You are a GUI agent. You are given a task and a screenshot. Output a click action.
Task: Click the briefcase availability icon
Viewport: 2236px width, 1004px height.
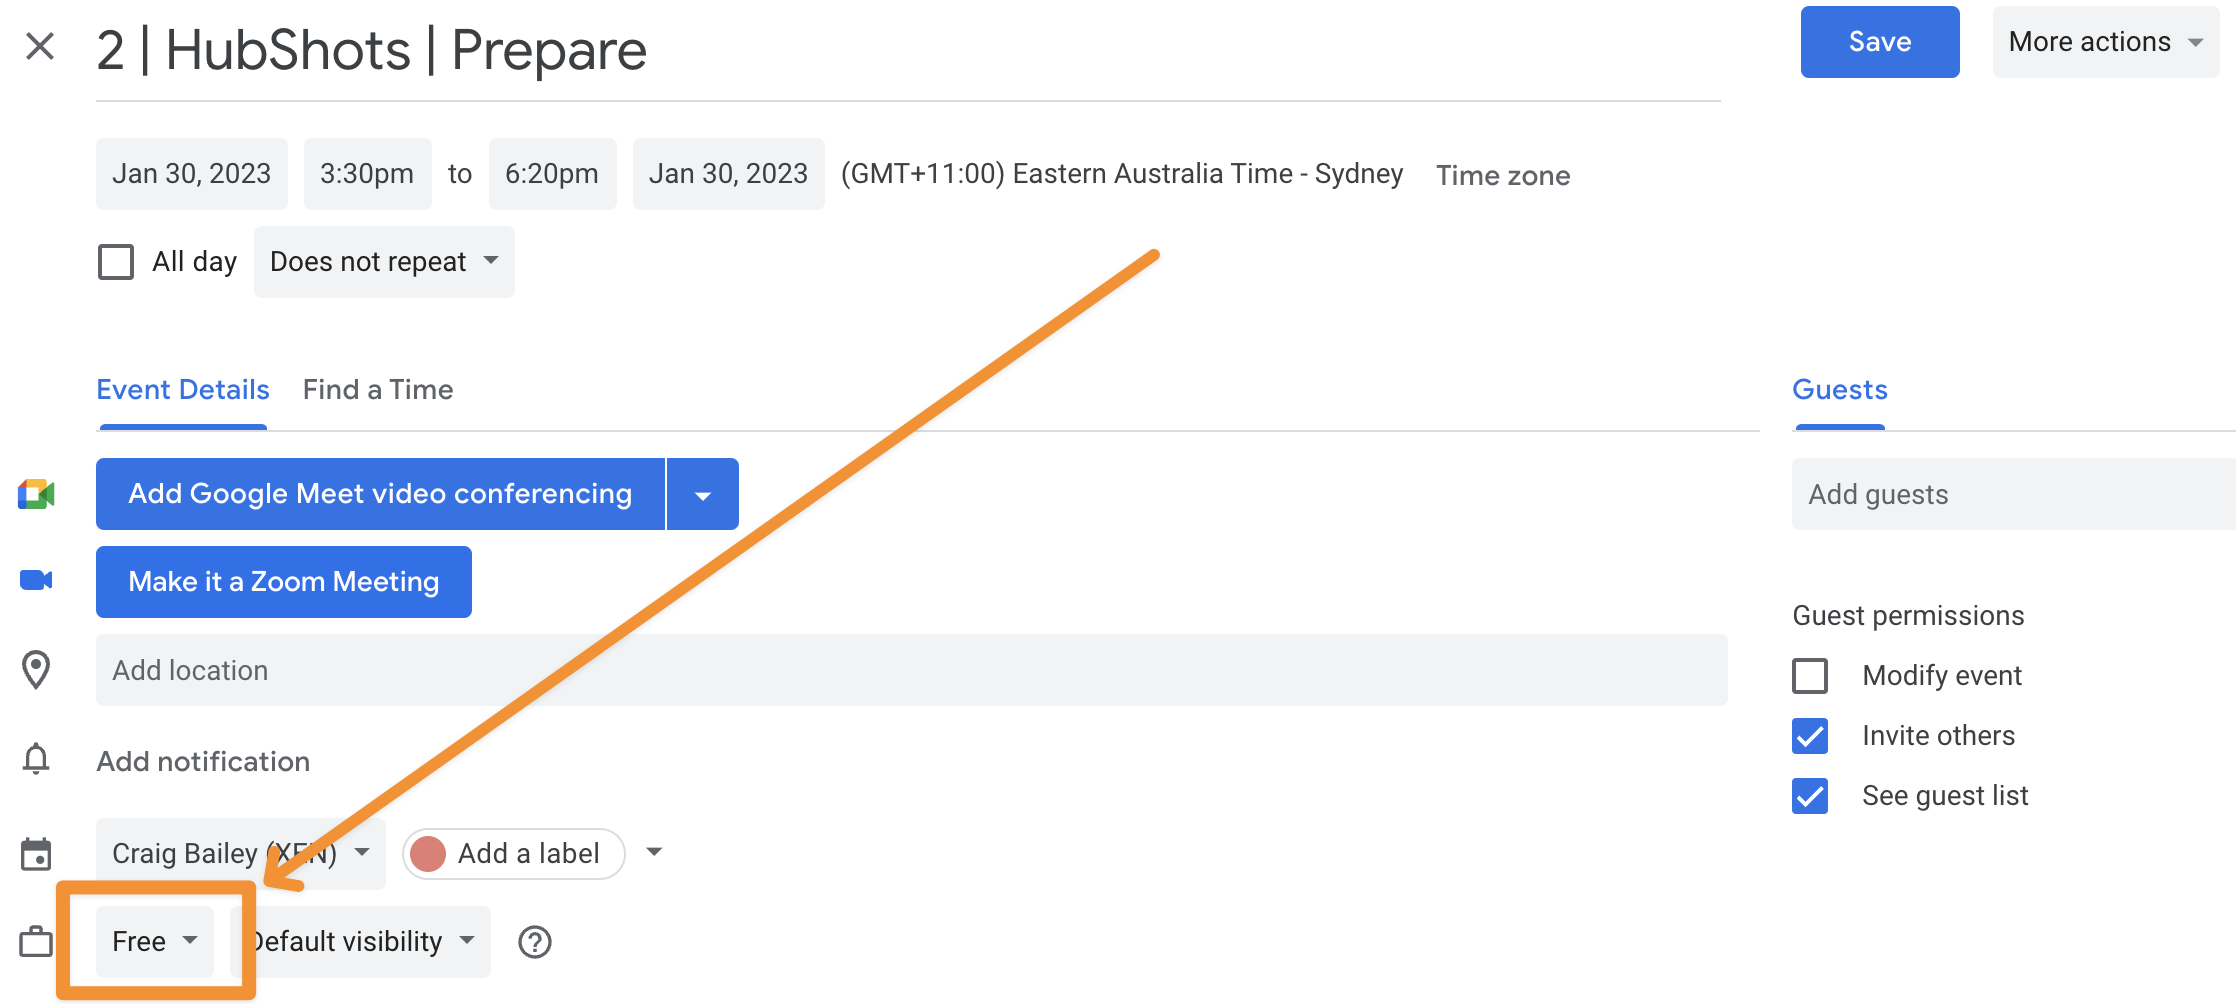pos(36,941)
